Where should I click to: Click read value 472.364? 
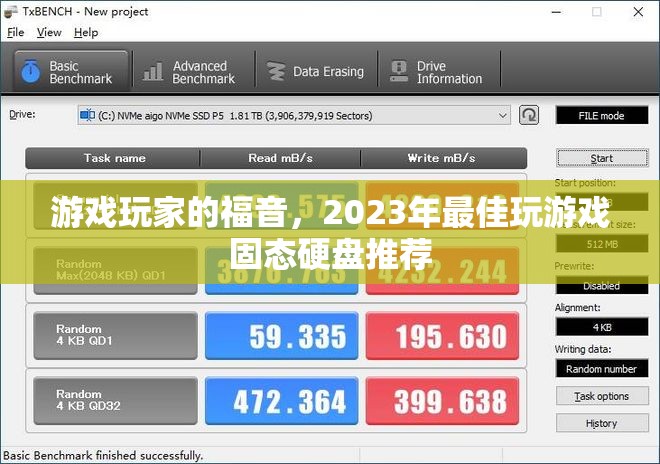point(282,401)
